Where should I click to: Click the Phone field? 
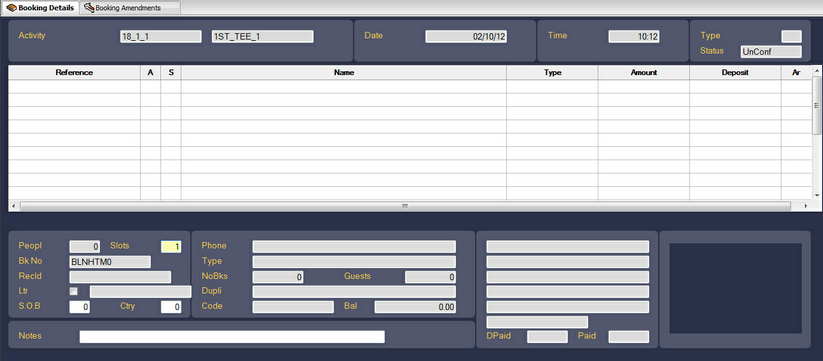[x=354, y=247]
